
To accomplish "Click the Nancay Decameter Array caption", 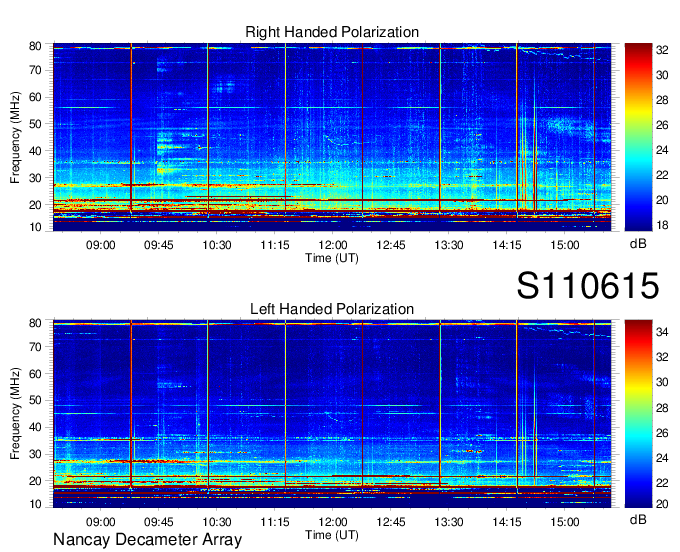I will (x=147, y=540).
